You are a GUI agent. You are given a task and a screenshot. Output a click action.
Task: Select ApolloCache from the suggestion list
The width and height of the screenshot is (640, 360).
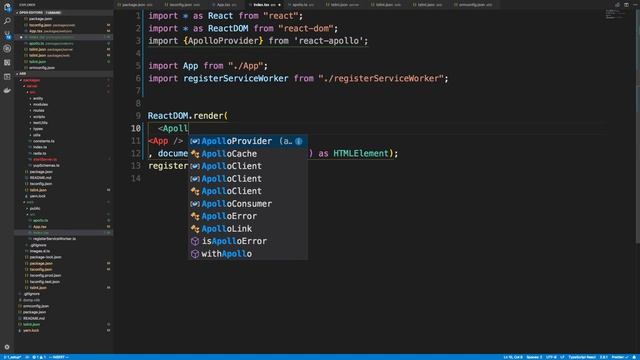[248, 154]
